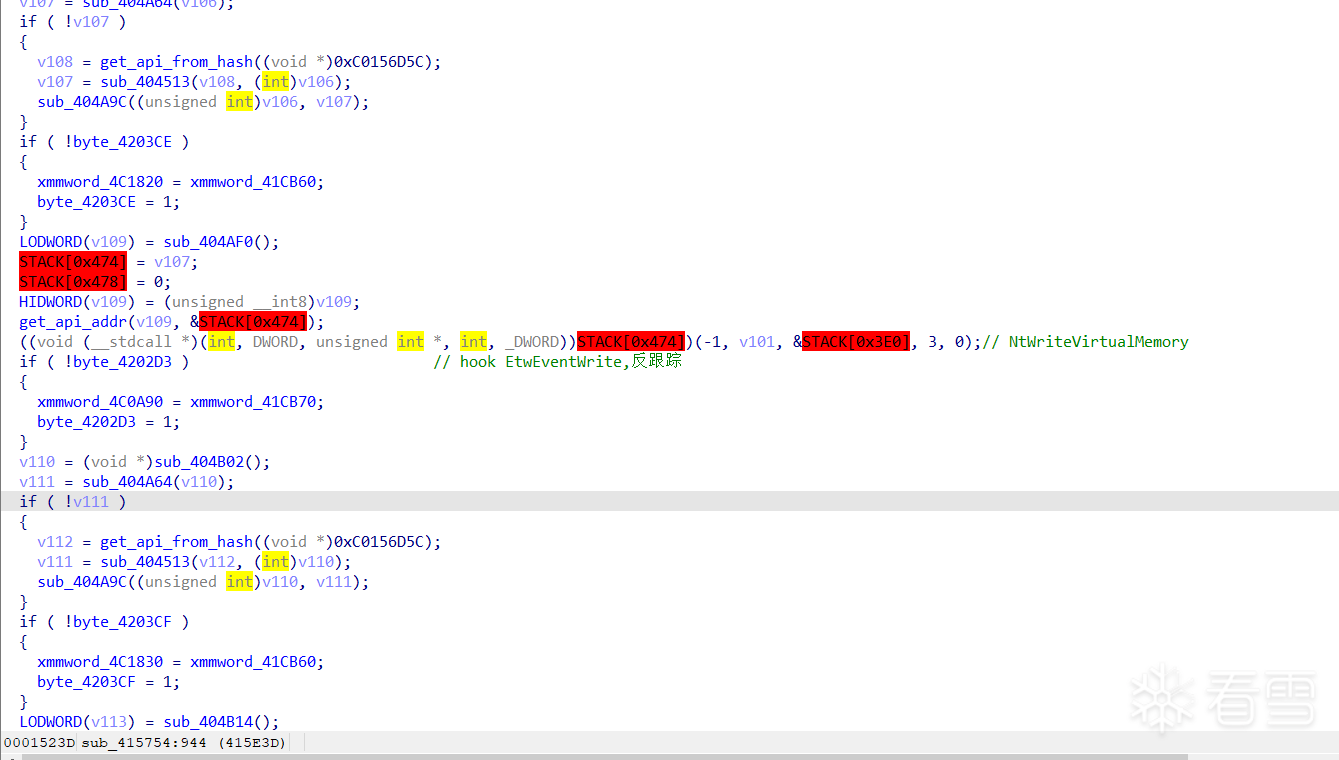The width and height of the screenshot is (1339, 760).
Task: Select LODWORD(v109) macro
Action: (x=78, y=241)
